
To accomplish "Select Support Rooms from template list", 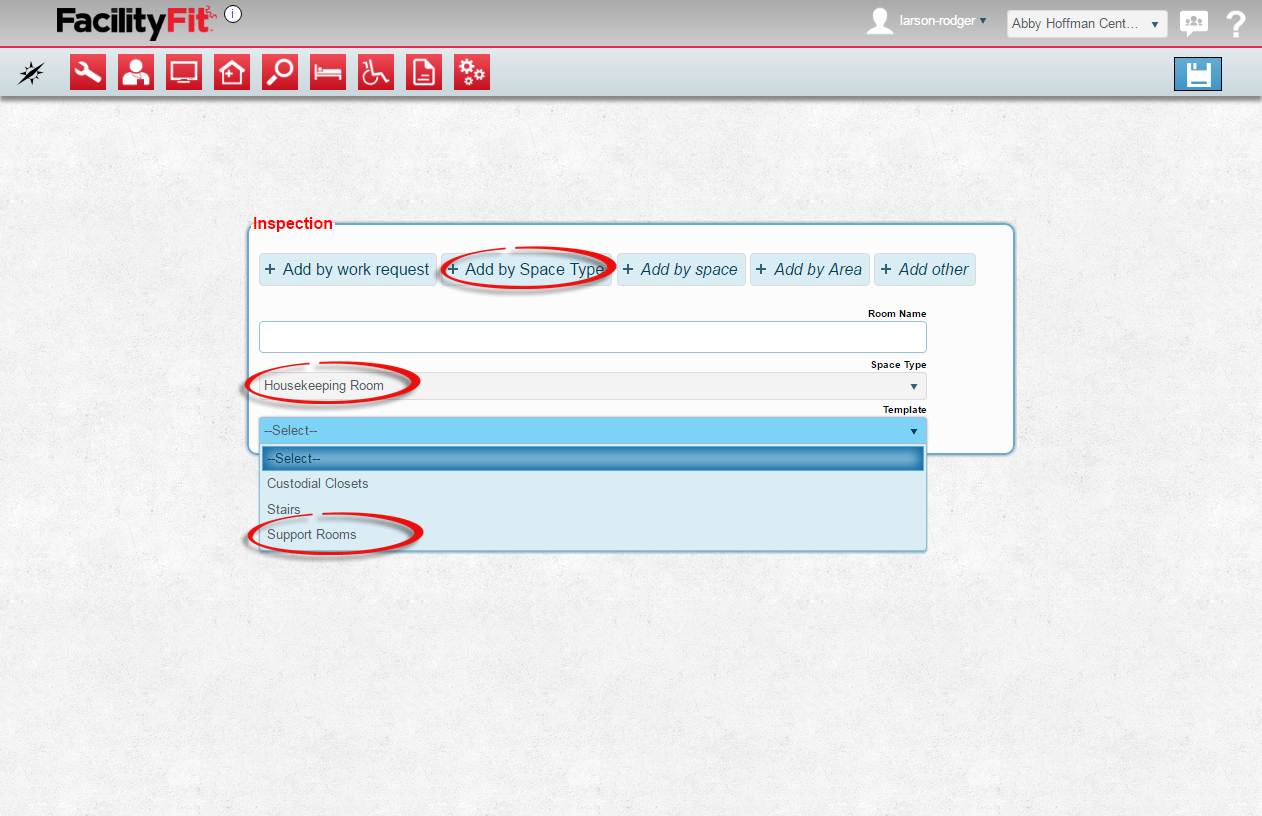I will pyautogui.click(x=312, y=535).
